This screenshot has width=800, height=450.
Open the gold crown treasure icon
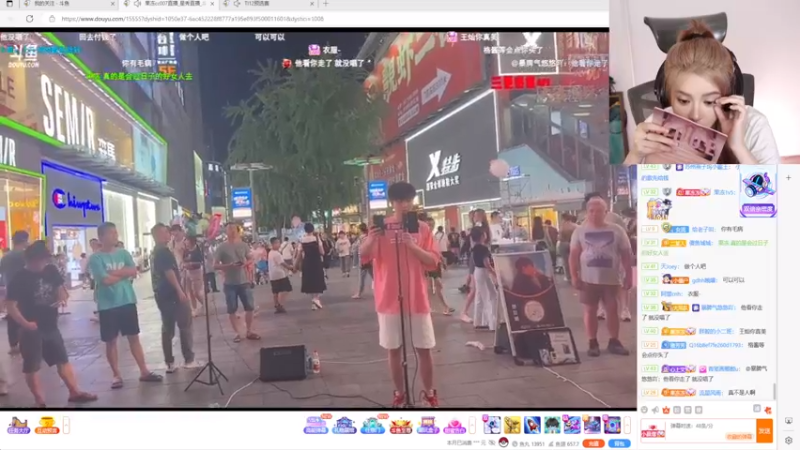[x=401, y=424]
